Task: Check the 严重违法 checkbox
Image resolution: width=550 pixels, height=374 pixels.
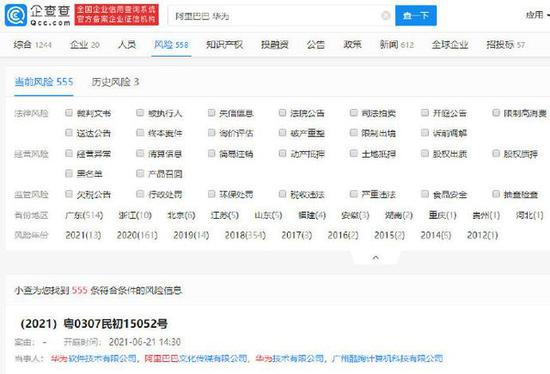Action: tap(354, 194)
